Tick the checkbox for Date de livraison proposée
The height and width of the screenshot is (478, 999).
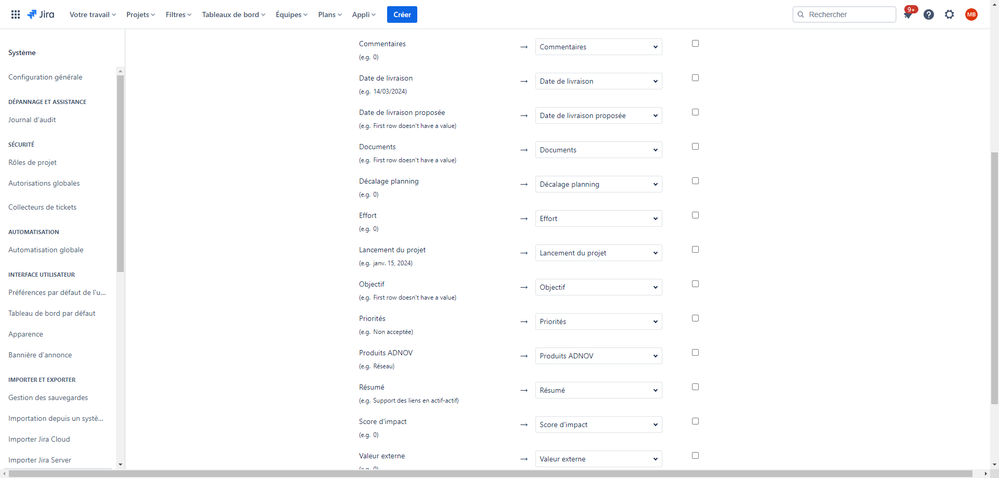click(695, 112)
